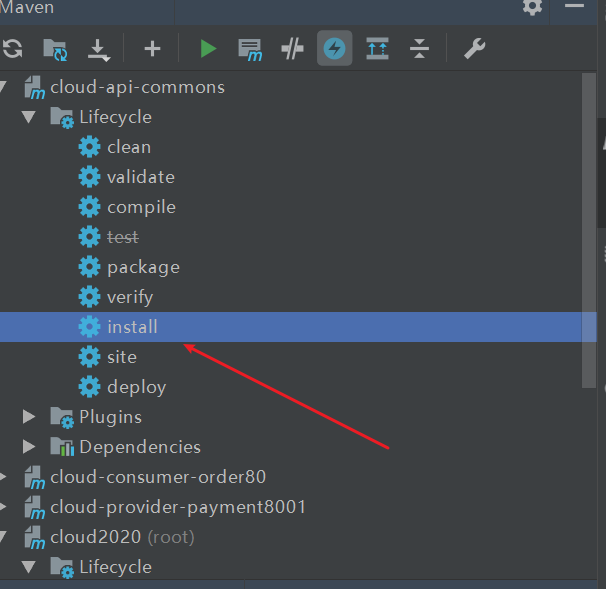606x589 pixels.
Task: Click gear icon next to install
Action: 89,327
